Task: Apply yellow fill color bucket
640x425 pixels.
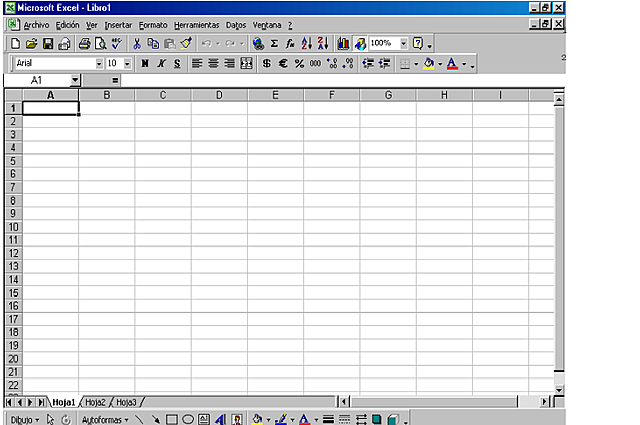Action: click(429, 64)
